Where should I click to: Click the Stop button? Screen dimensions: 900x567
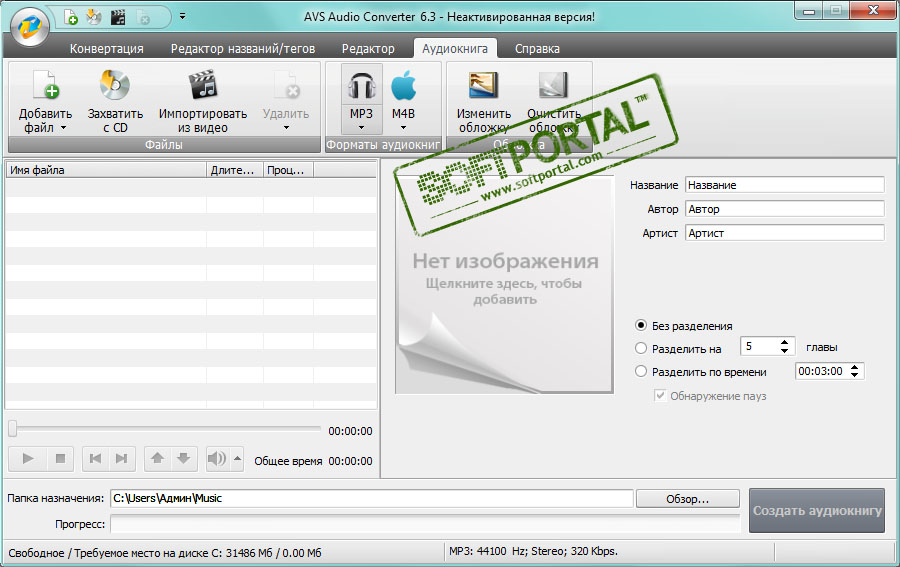(60, 459)
